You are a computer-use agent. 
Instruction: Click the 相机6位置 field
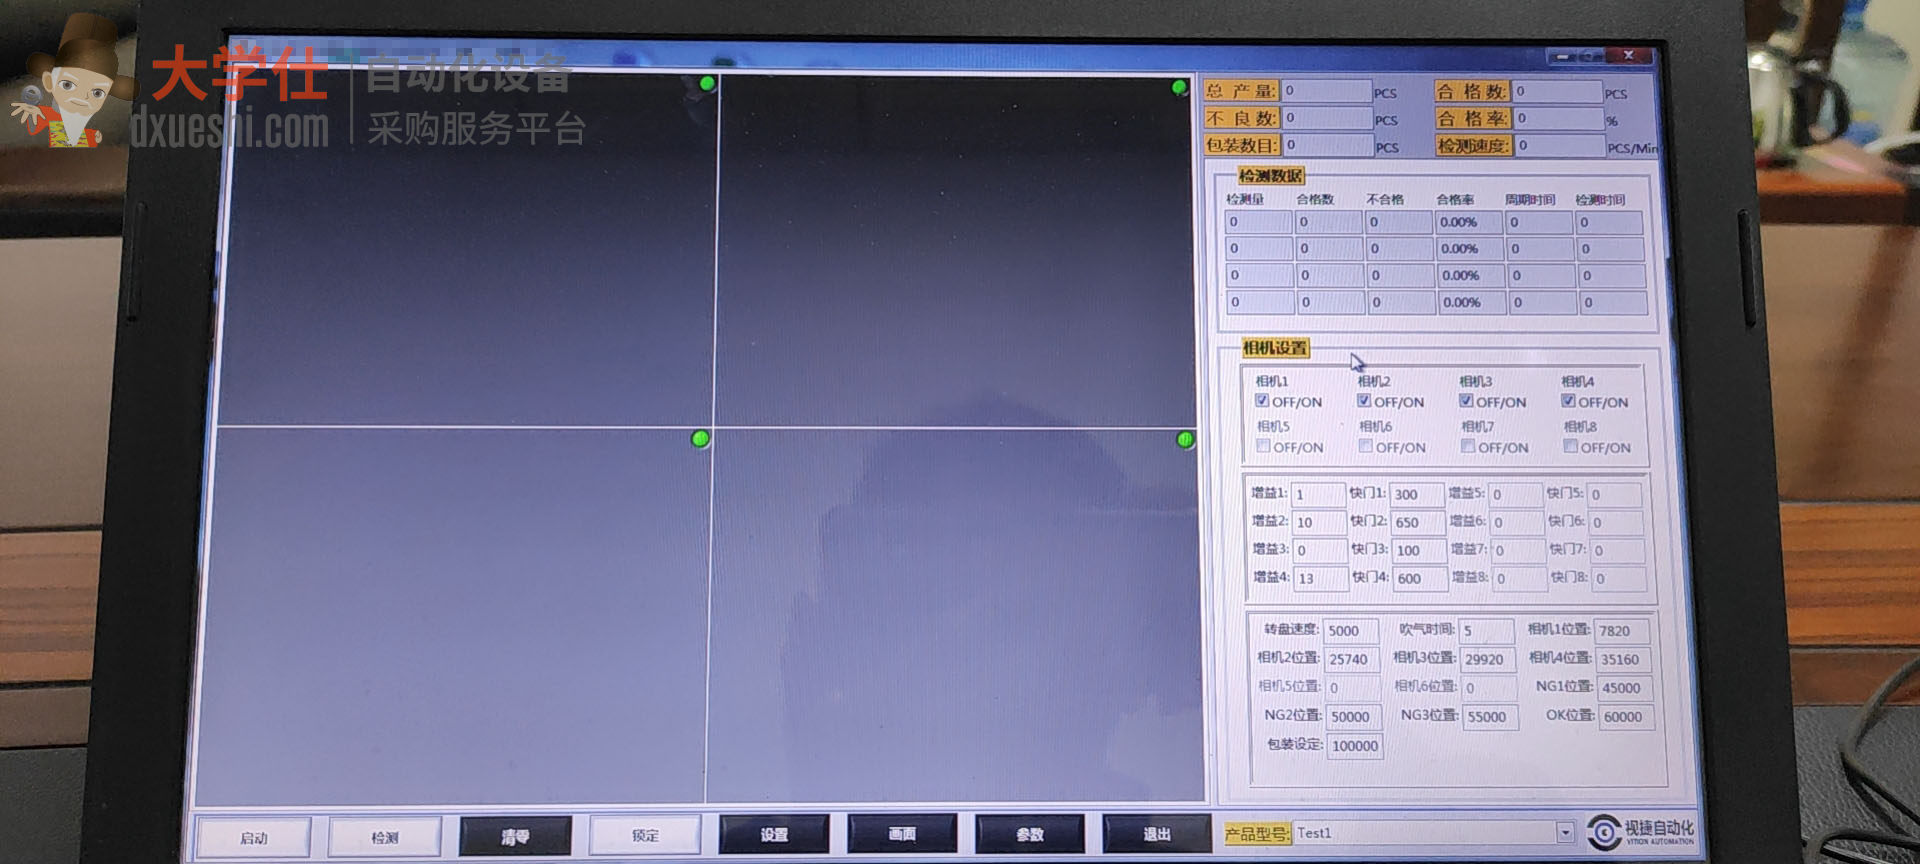pyautogui.click(x=1490, y=688)
